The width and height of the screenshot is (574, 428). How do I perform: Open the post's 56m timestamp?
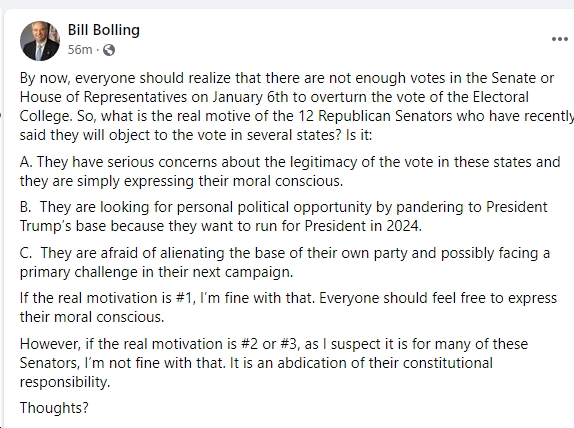click(x=80, y=49)
